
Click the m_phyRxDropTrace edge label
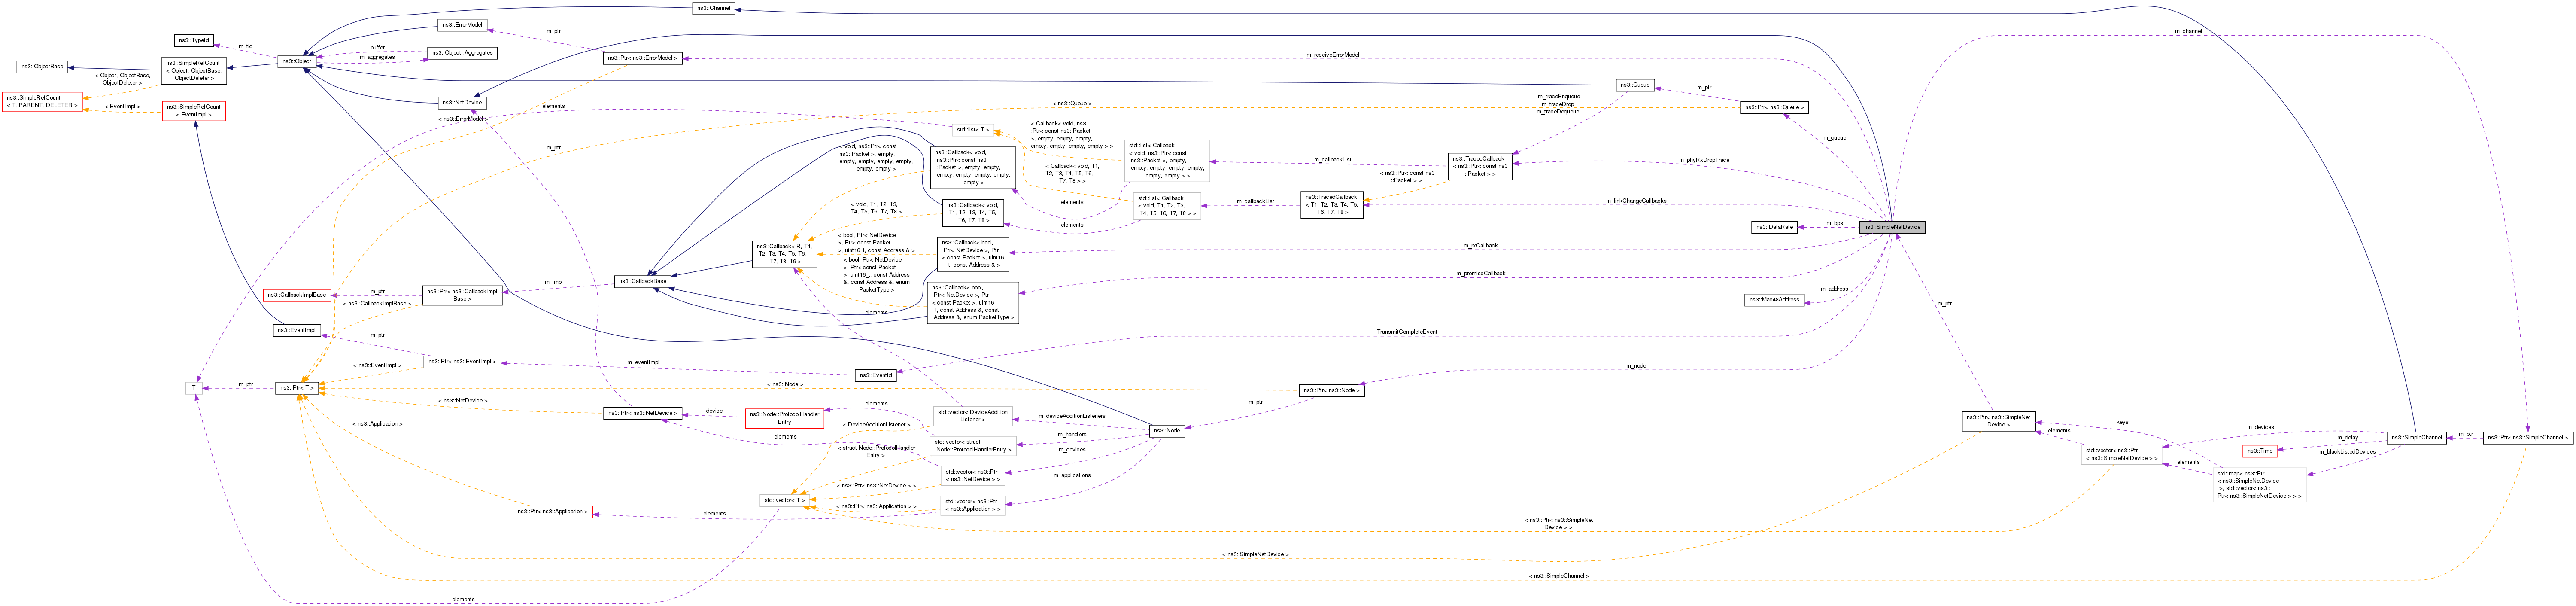click(x=1703, y=160)
